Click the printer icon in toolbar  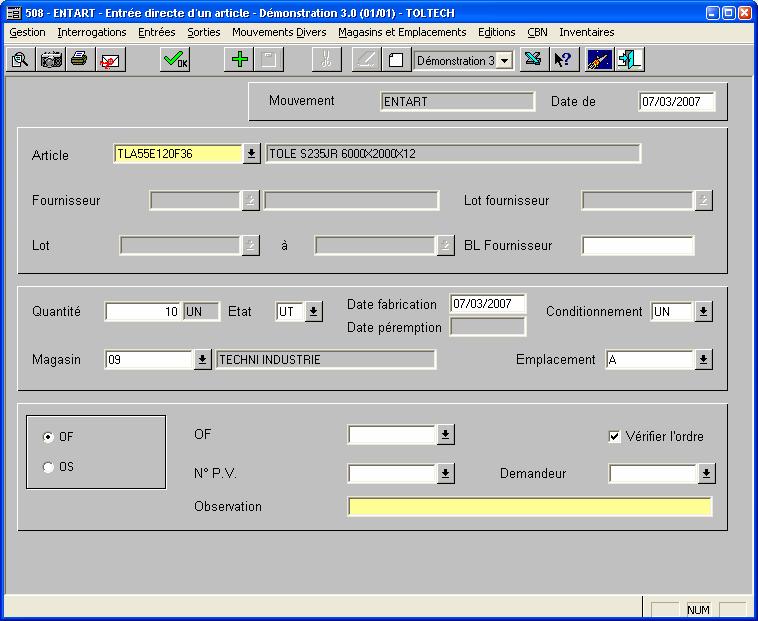pos(79,60)
